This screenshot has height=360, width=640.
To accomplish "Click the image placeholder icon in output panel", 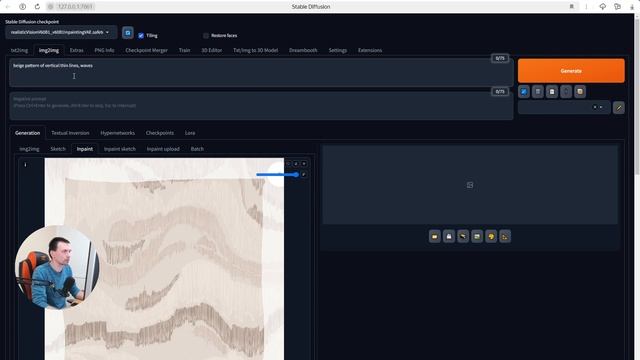I will (x=470, y=185).
